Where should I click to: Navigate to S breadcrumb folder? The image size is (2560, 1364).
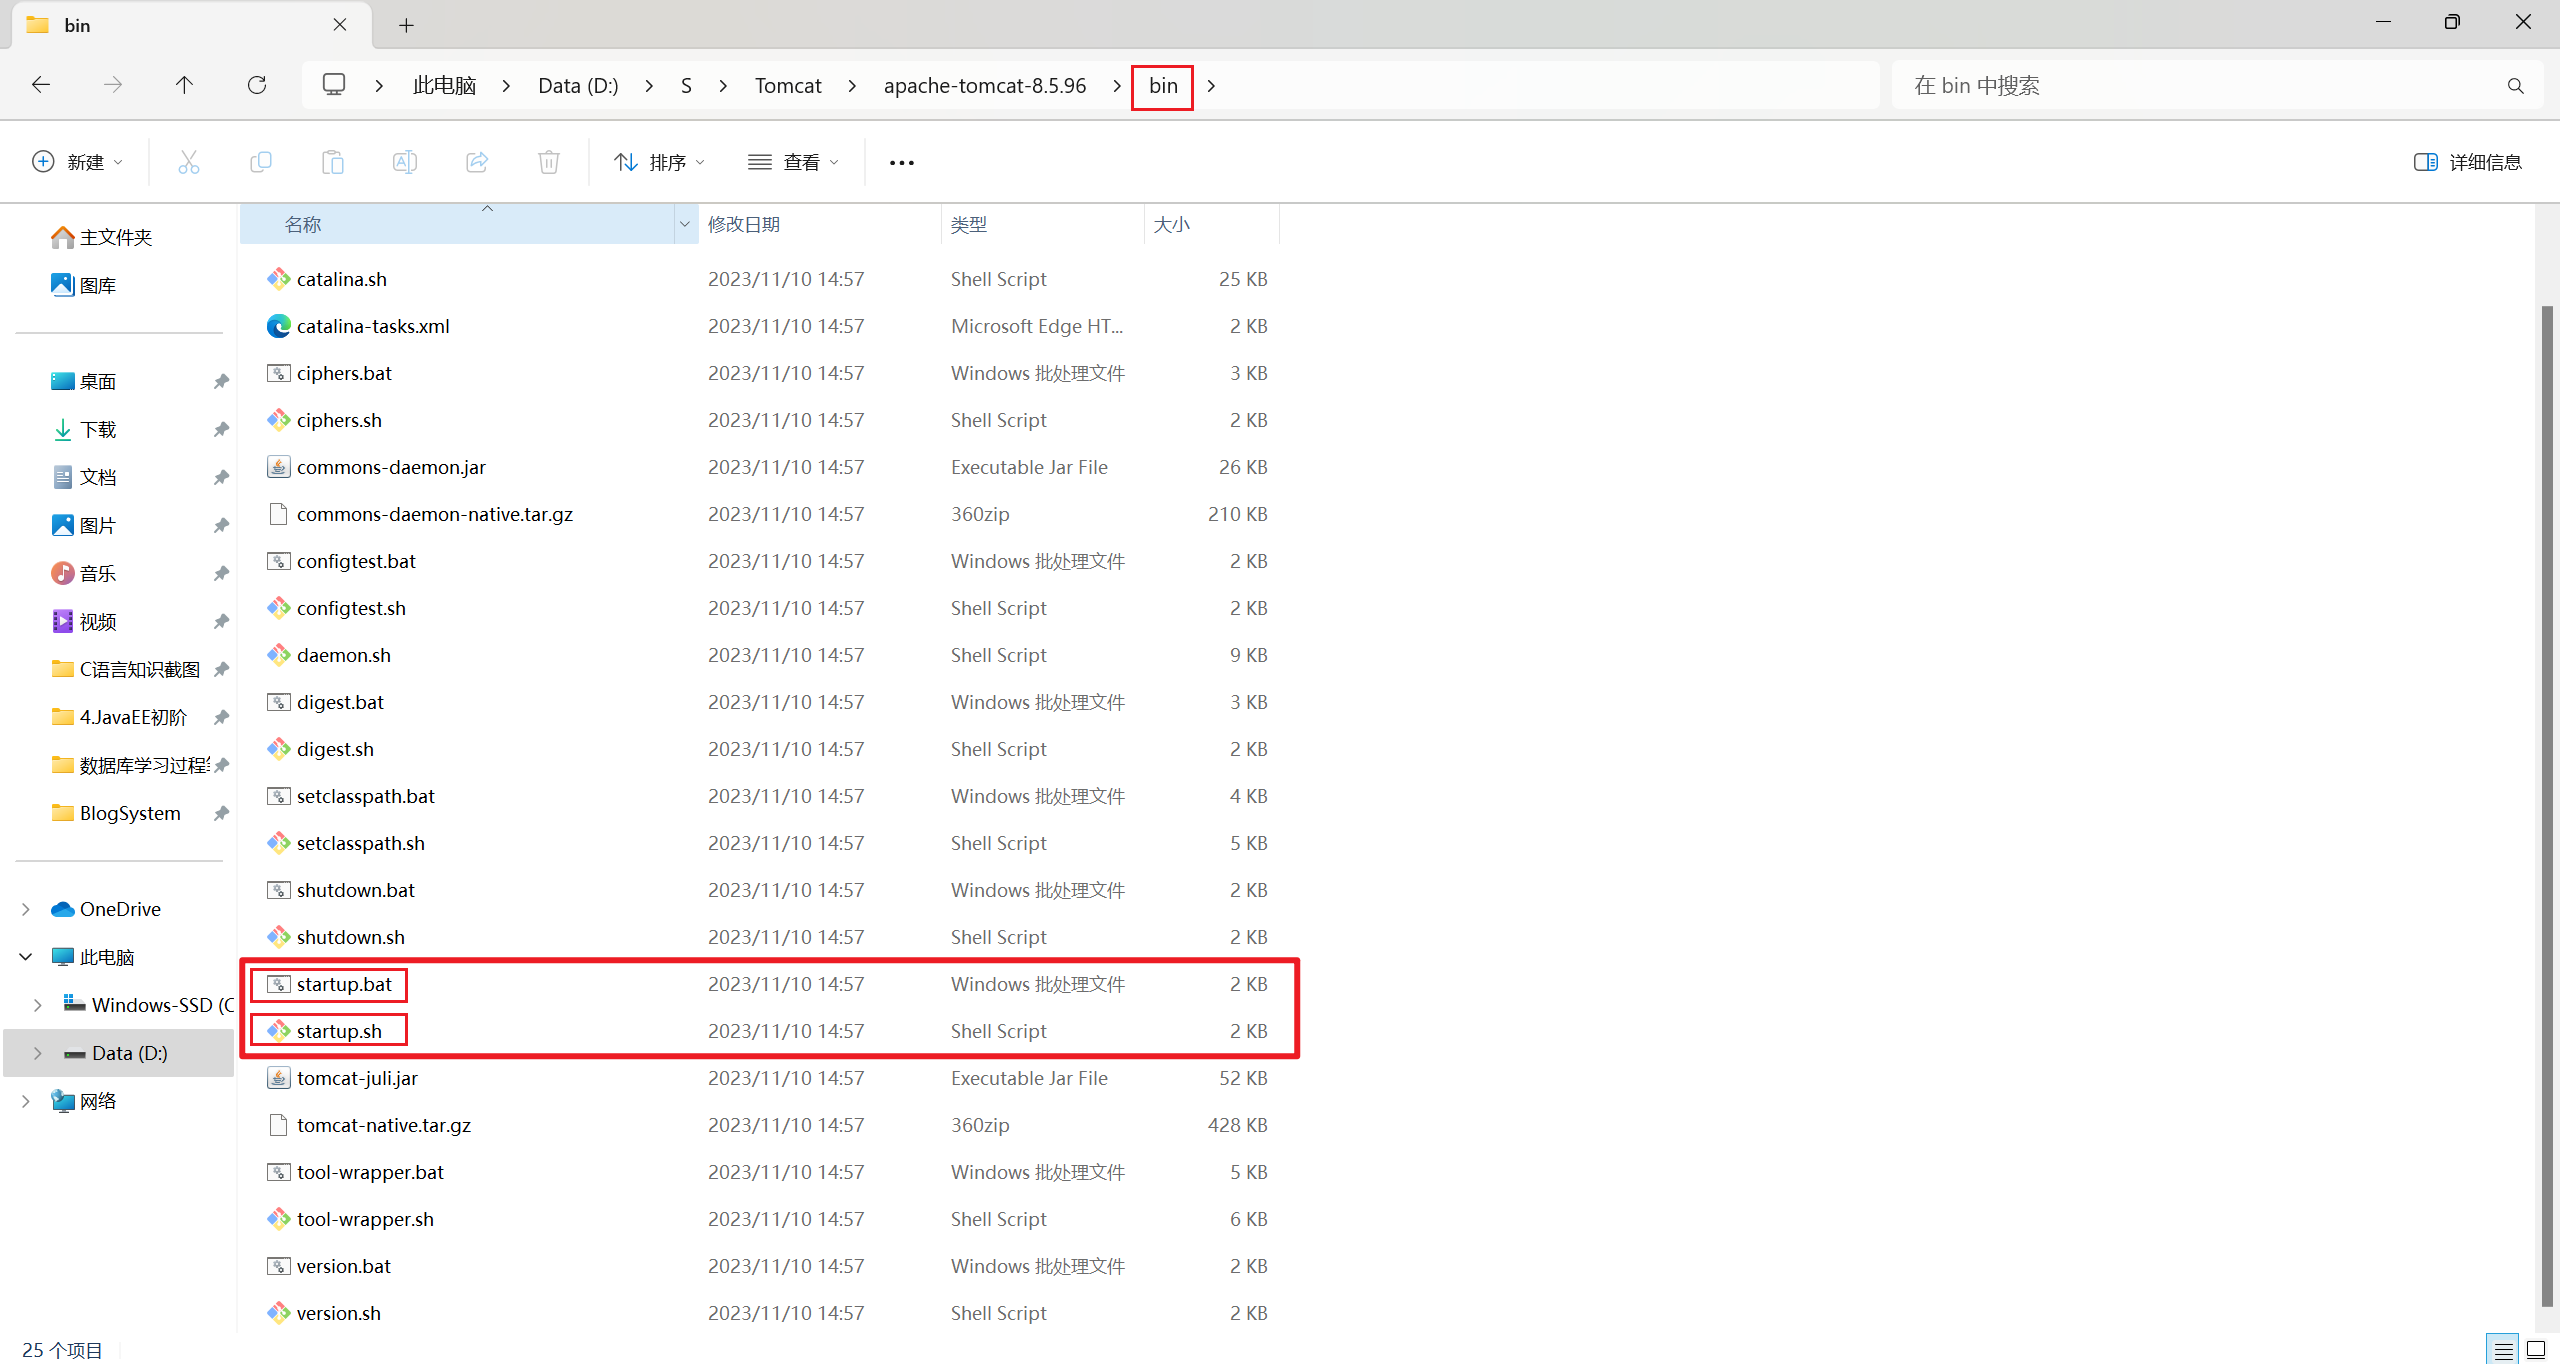[686, 86]
